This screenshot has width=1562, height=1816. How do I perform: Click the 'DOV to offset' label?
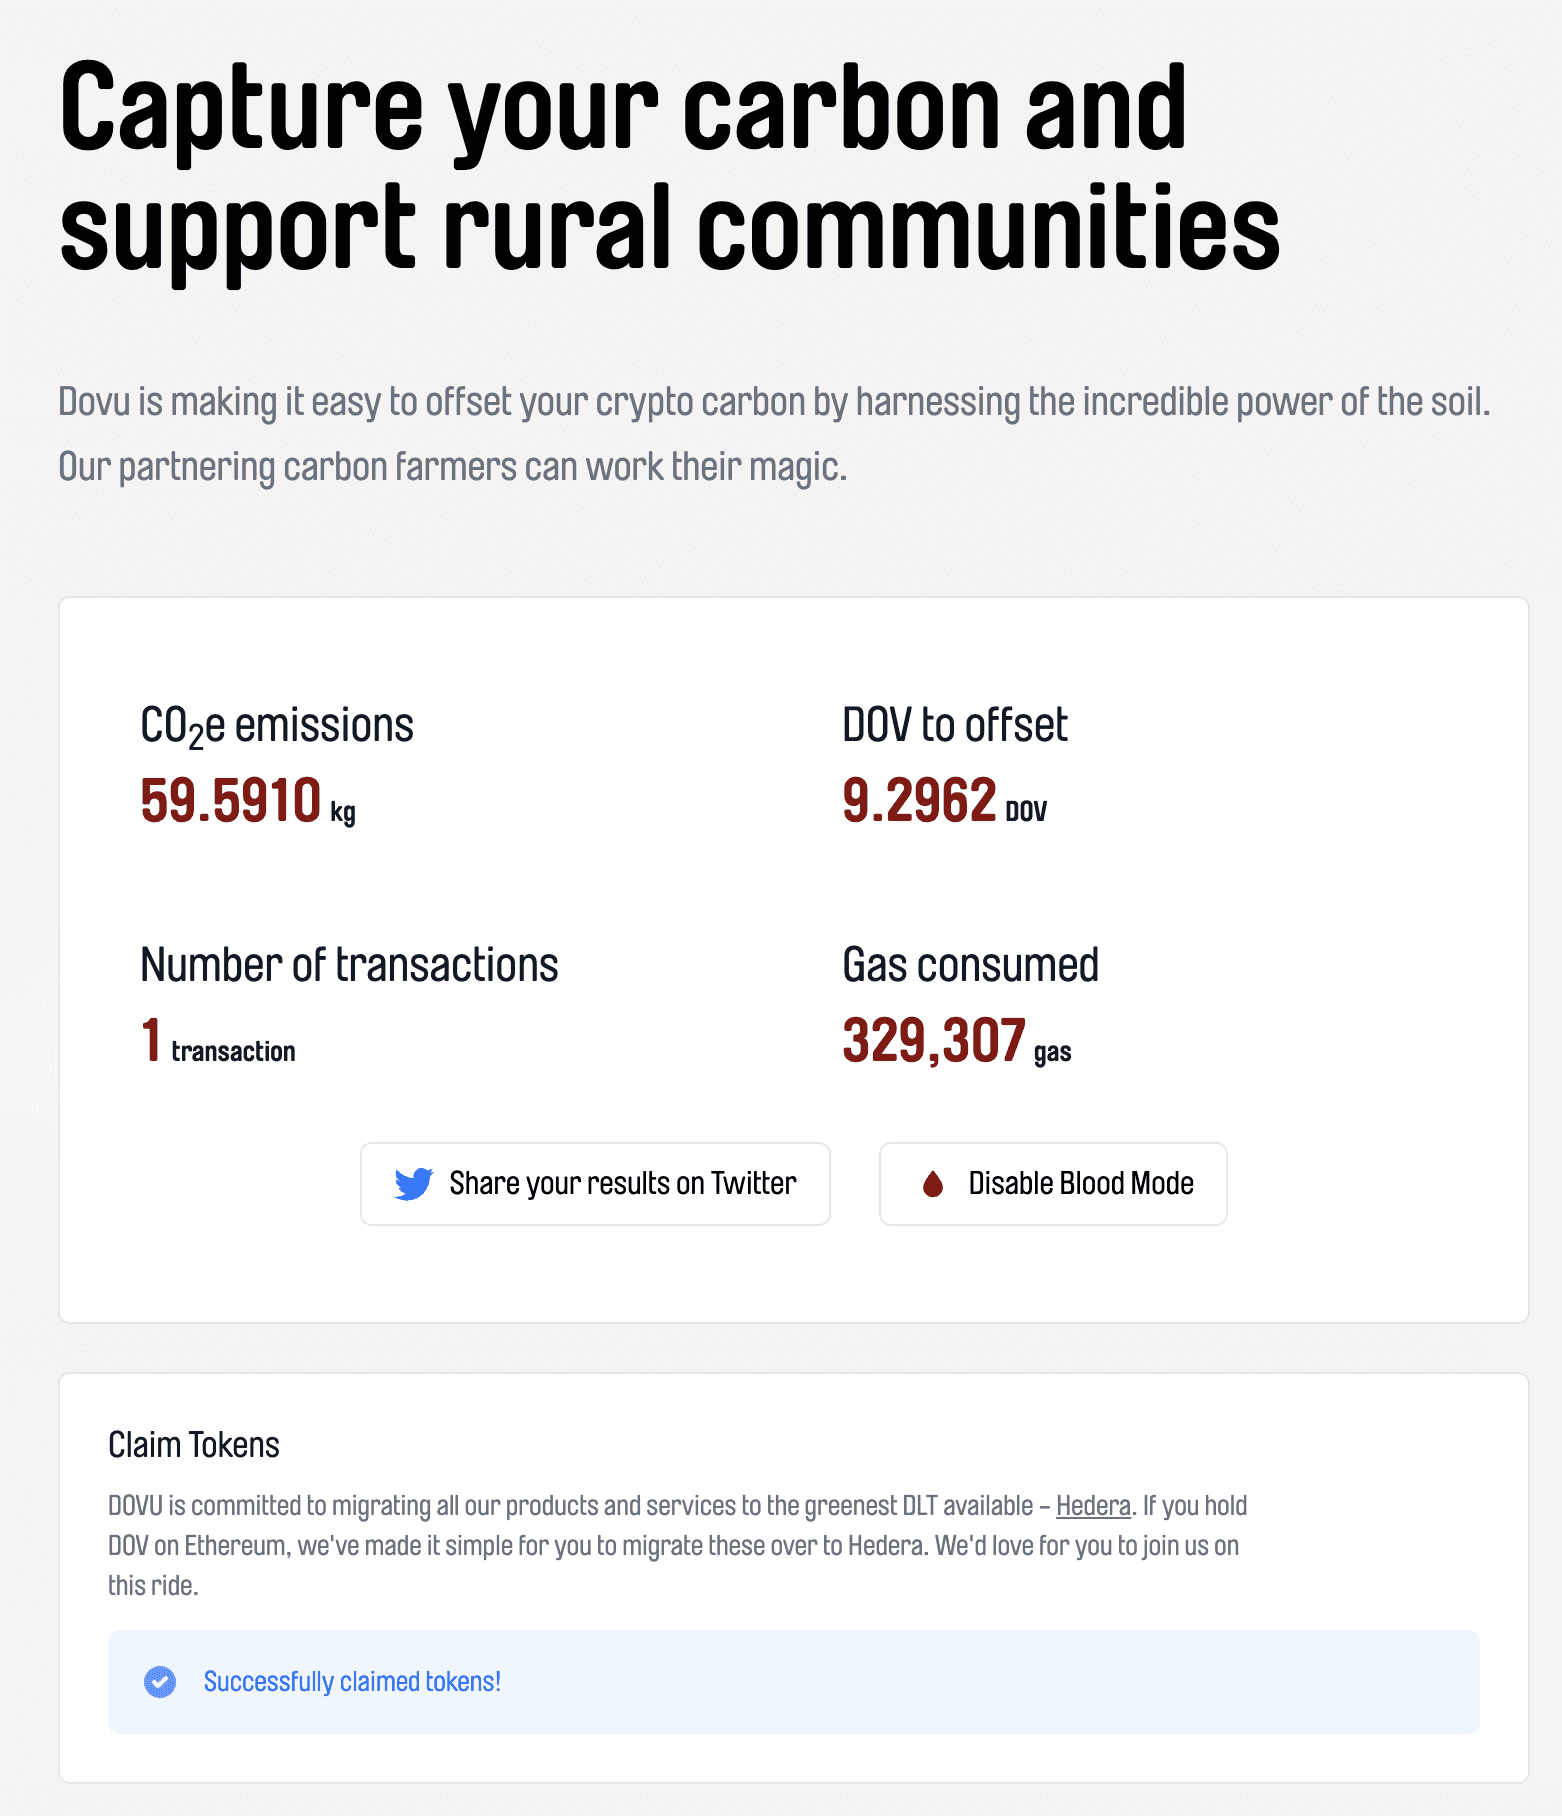(955, 726)
